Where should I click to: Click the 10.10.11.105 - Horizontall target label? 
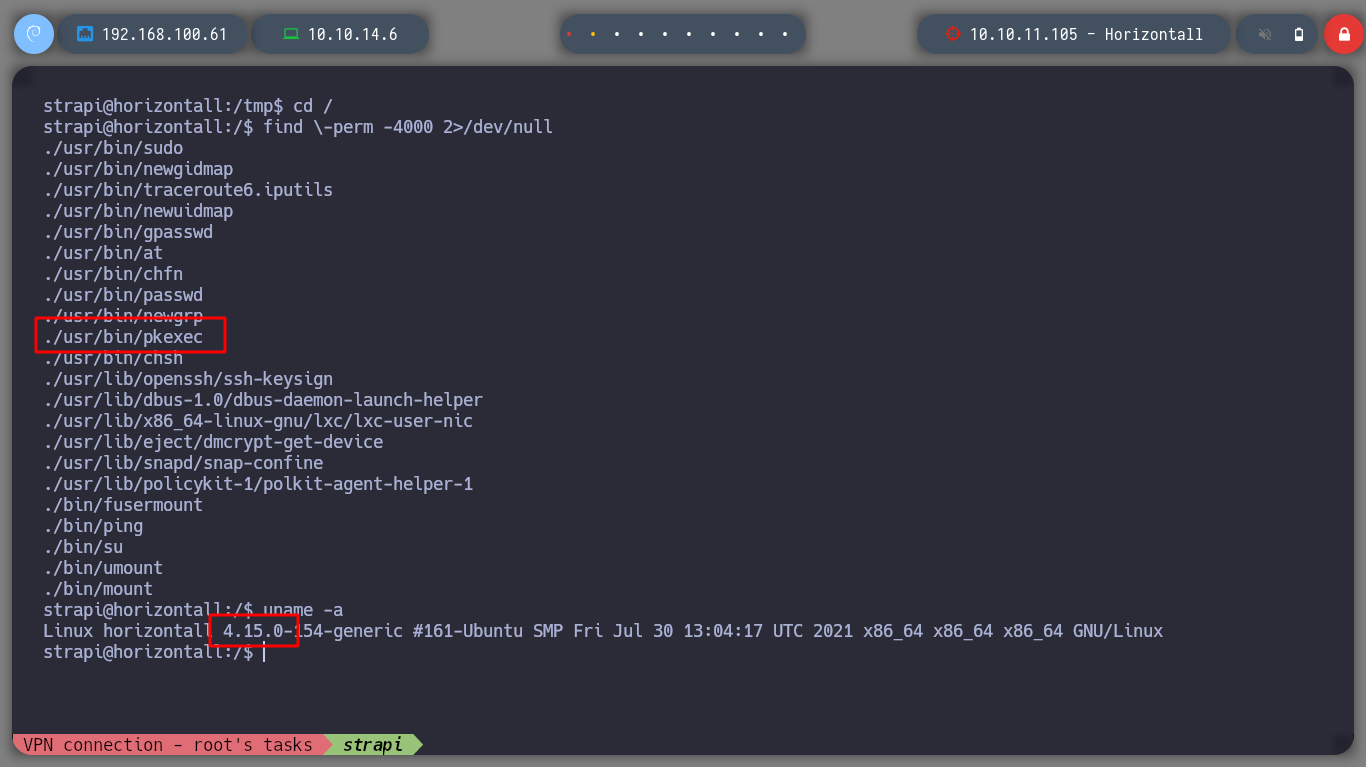tap(1086, 34)
